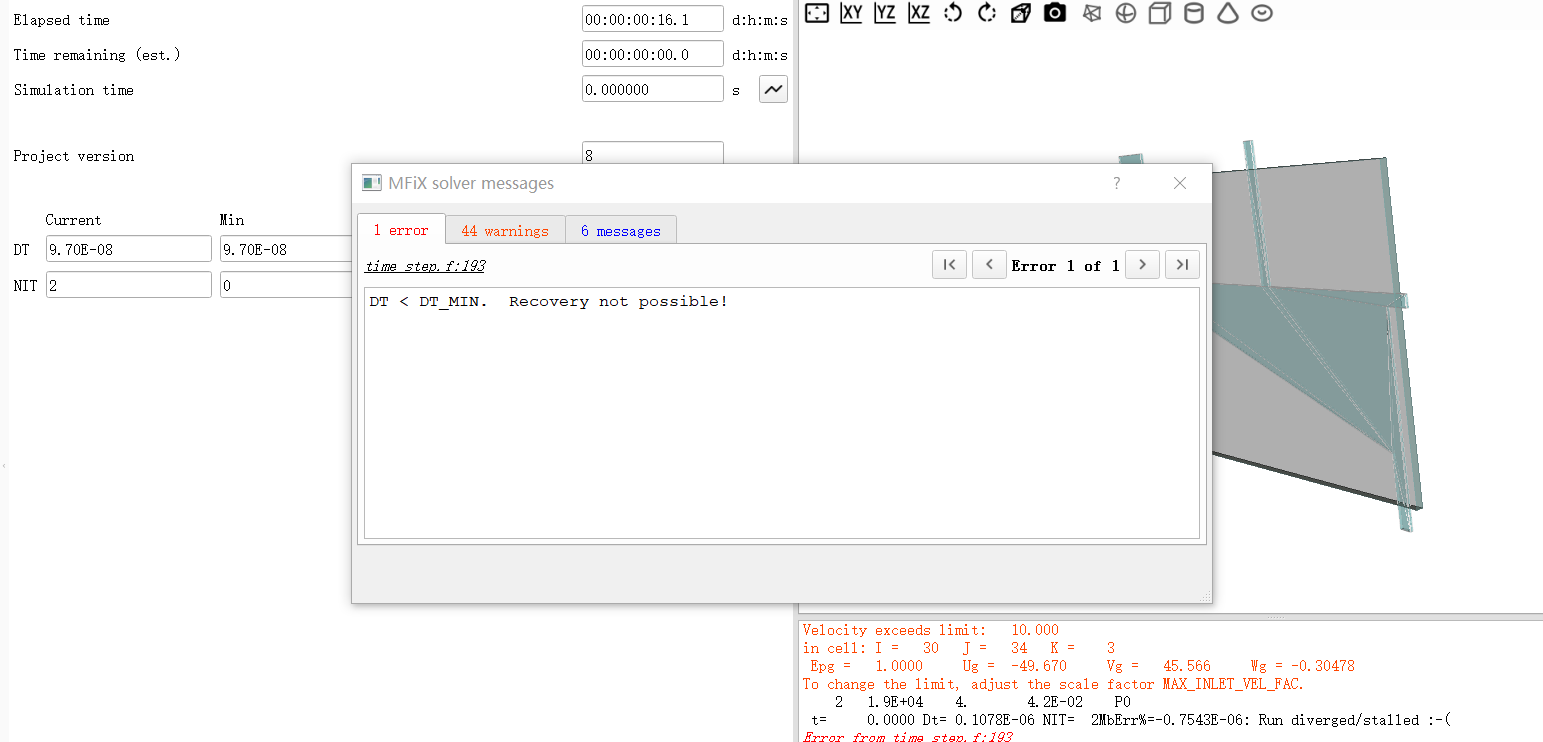The width and height of the screenshot is (1543, 742).
Task: Open the 6 messages tab
Action: coord(620,231)
